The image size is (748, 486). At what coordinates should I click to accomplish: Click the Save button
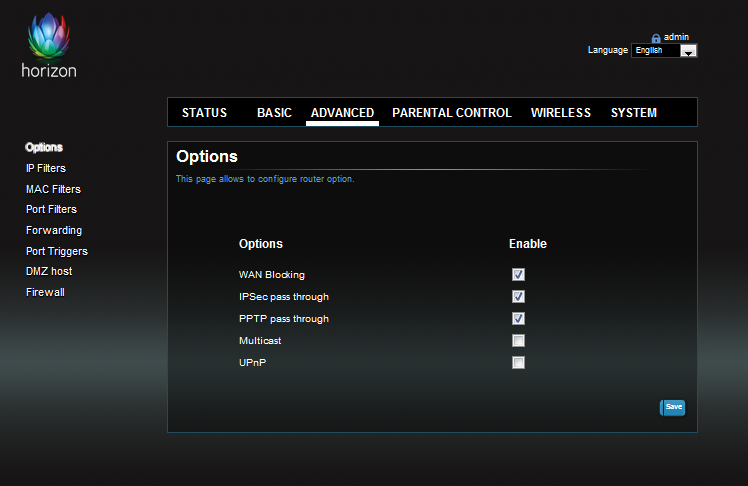coord(673,407)
